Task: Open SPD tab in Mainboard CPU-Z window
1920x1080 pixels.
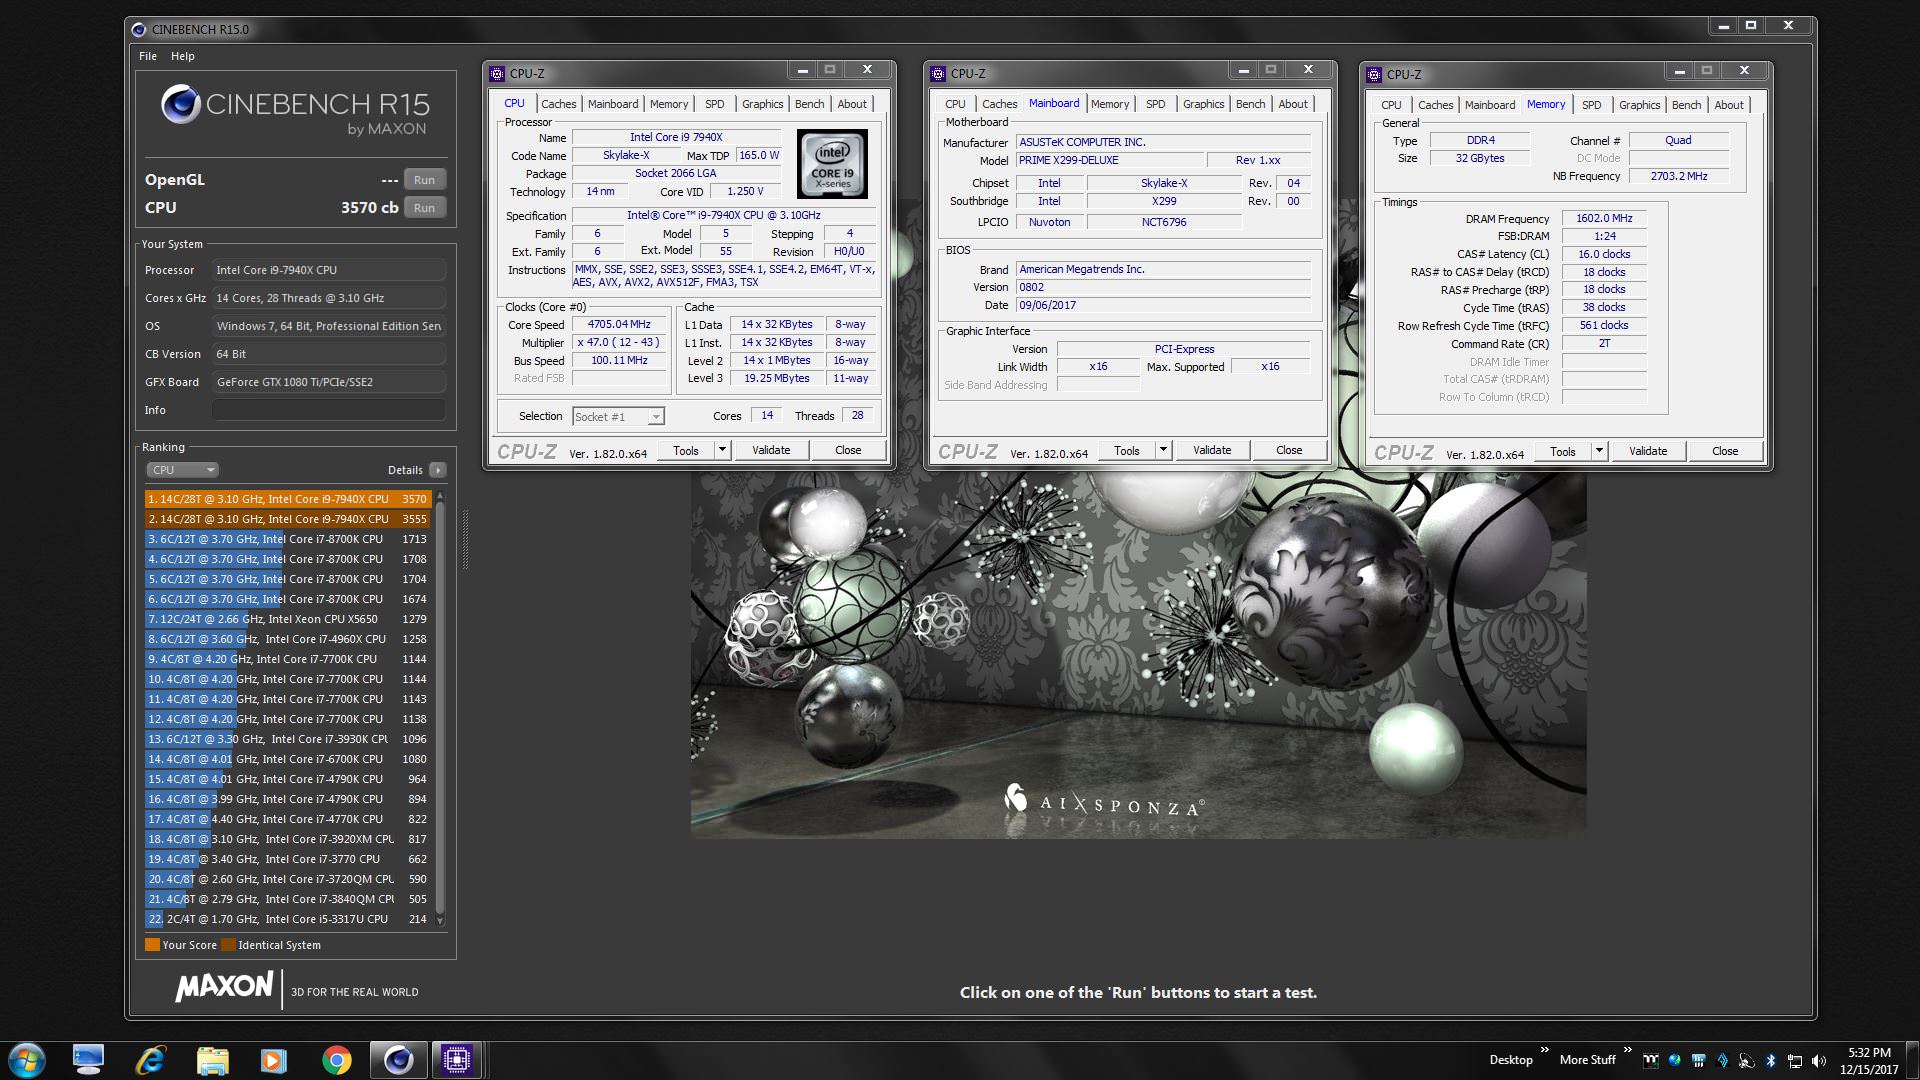Action: (x=1155, y=104)
